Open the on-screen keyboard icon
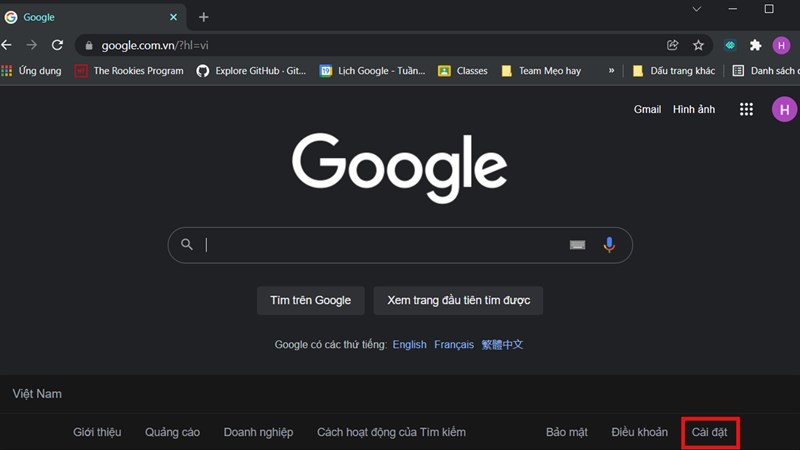 (x=577, y=244)
